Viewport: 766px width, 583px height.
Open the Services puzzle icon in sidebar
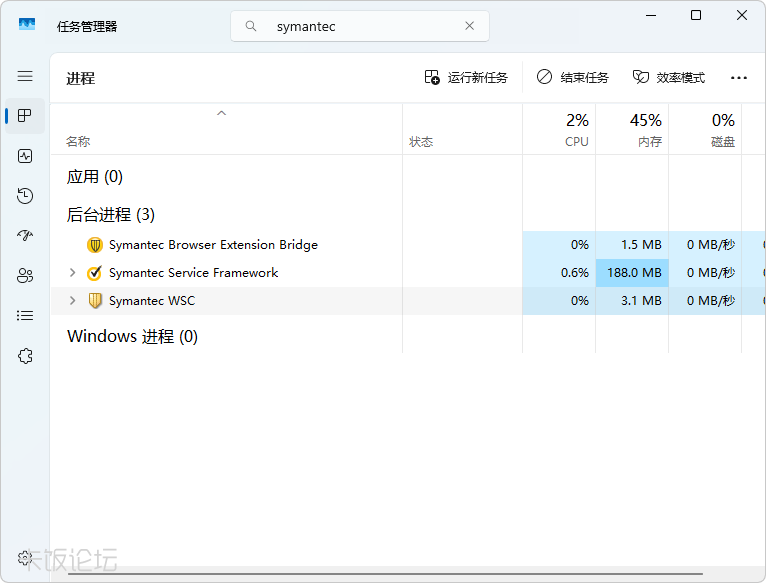click(25, 356)
